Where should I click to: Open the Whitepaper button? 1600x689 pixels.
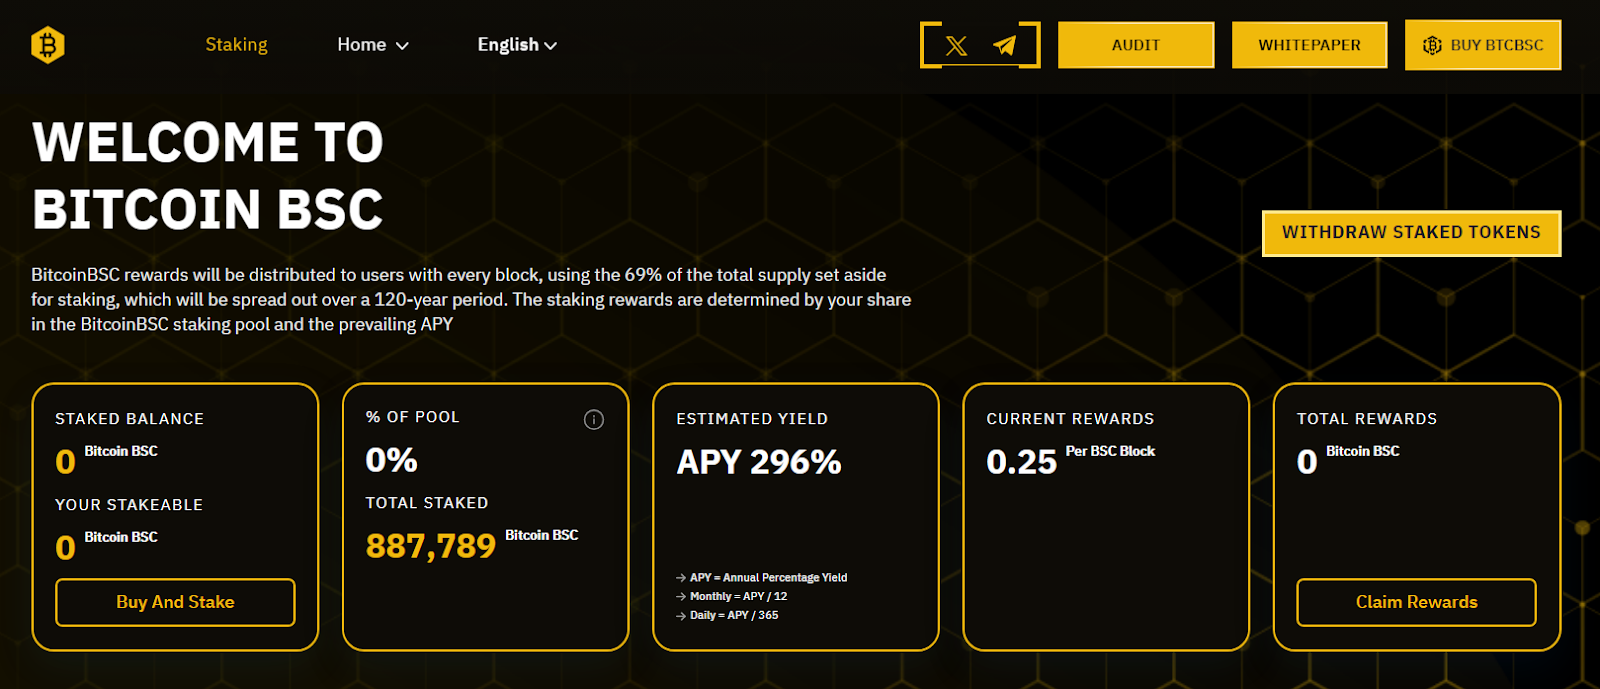click(x=1309, y=45)
